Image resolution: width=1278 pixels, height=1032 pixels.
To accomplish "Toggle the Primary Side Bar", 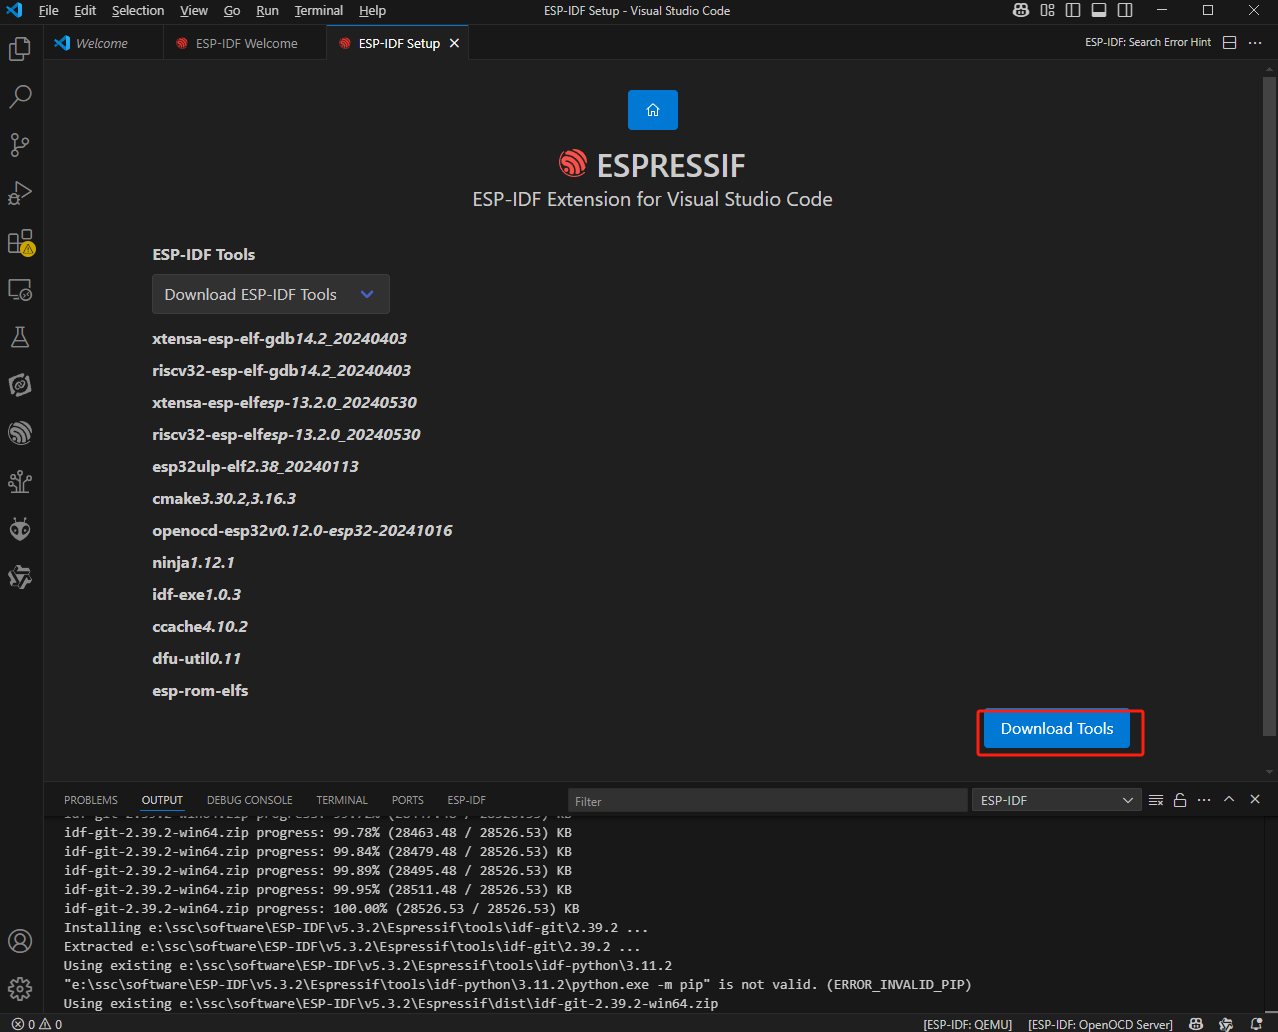I will [x=1073, y=11].
